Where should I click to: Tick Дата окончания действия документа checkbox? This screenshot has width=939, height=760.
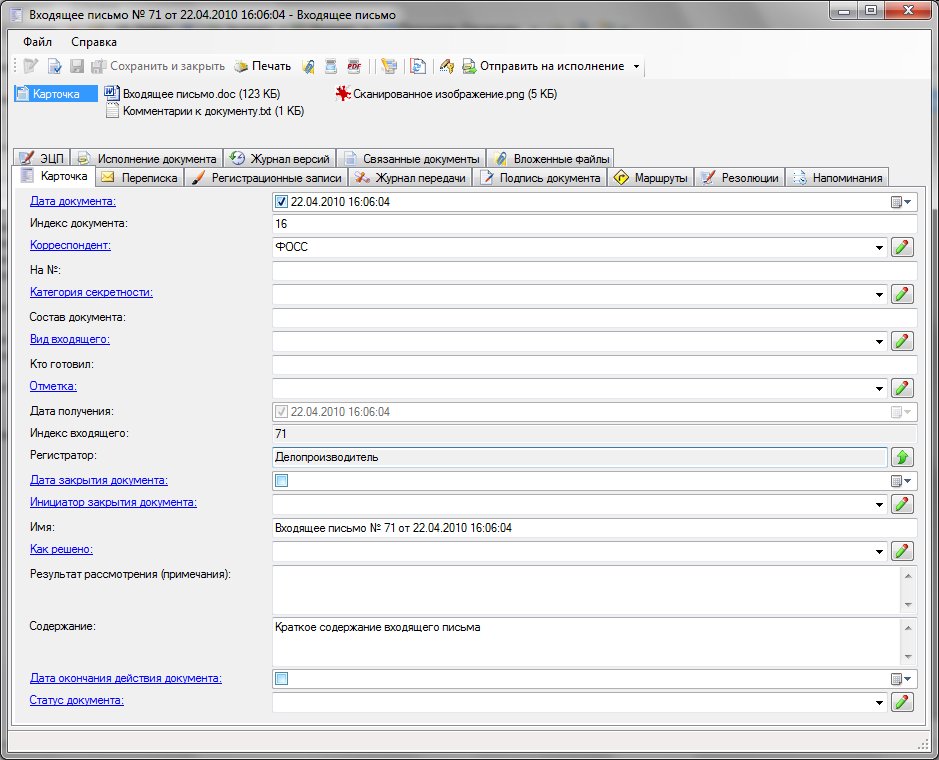tap(281, 679)
